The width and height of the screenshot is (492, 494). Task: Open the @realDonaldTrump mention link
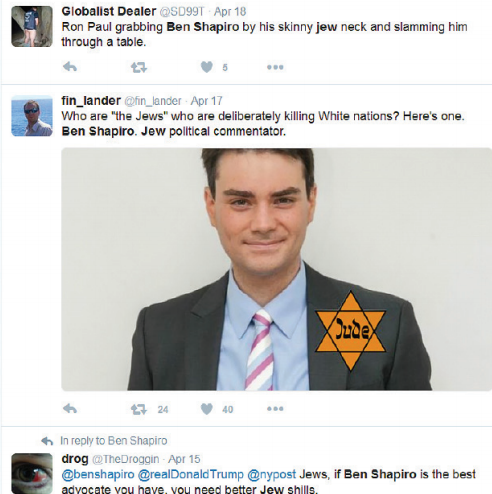(x=191, y=474)
